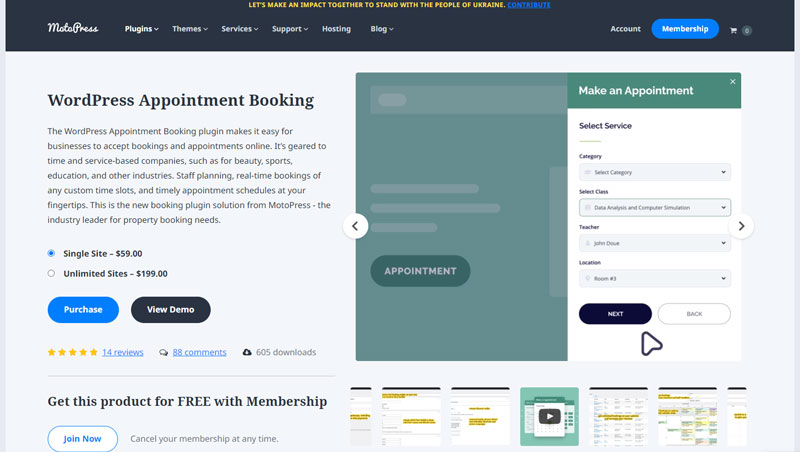The image size is (800, 452).
Task: Click the five-star rating icons
Action: (72, 353)
